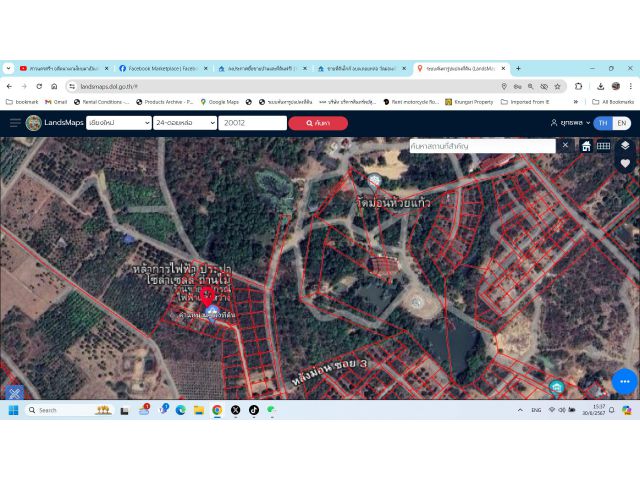
Task: Open a new browser tab
Action: [518, 69]
